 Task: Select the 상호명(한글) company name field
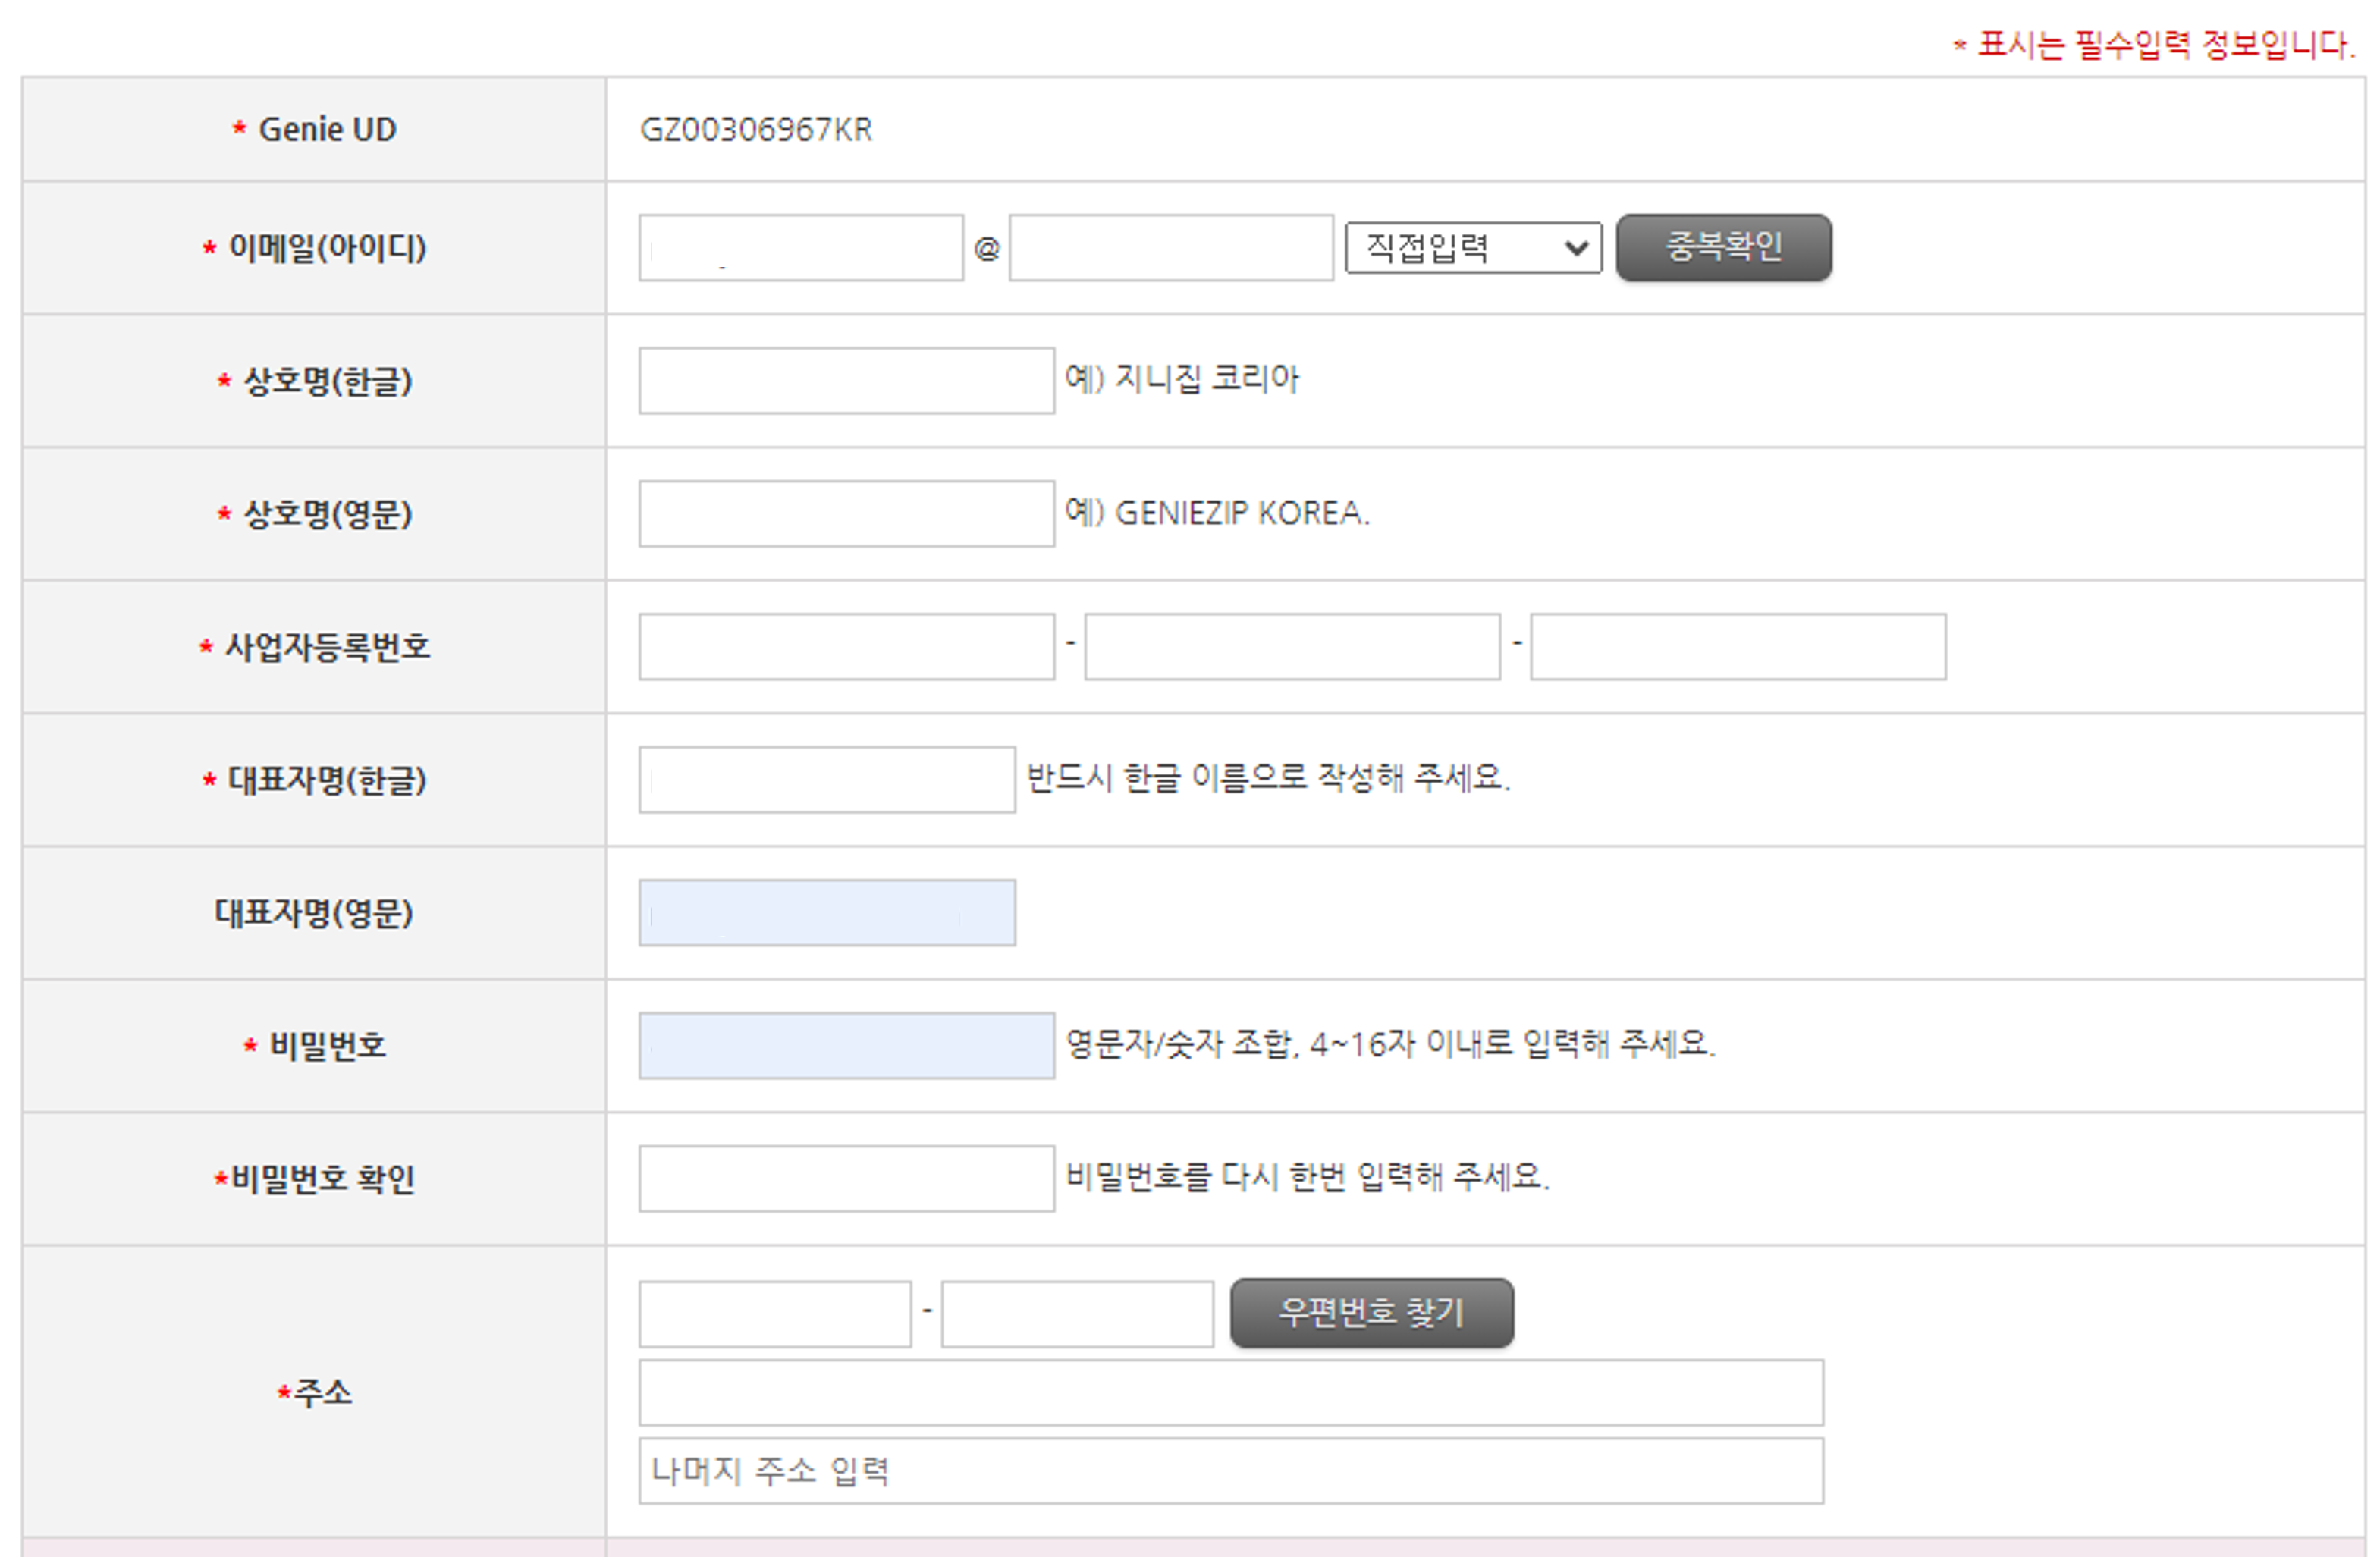[x=845, y=381]
